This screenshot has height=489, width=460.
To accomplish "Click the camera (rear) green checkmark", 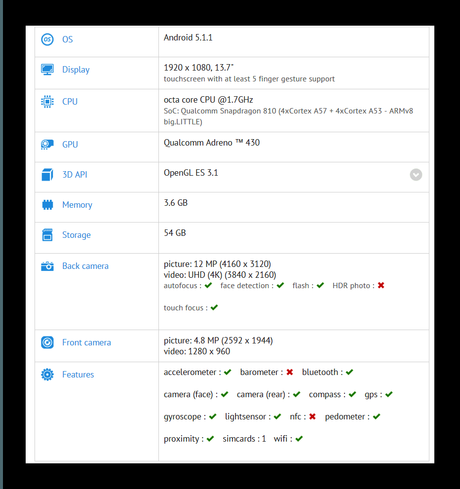I will (296, 394).
